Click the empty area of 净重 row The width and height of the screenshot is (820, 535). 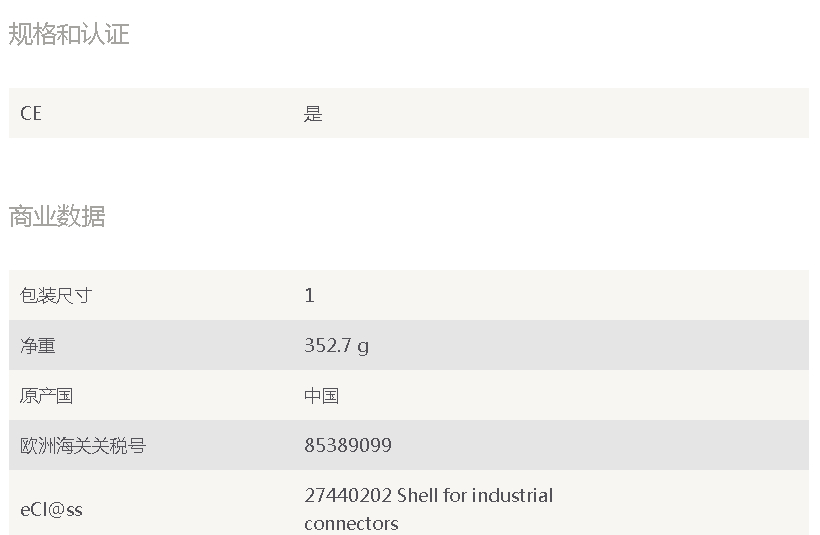click(x=586, y=346)
